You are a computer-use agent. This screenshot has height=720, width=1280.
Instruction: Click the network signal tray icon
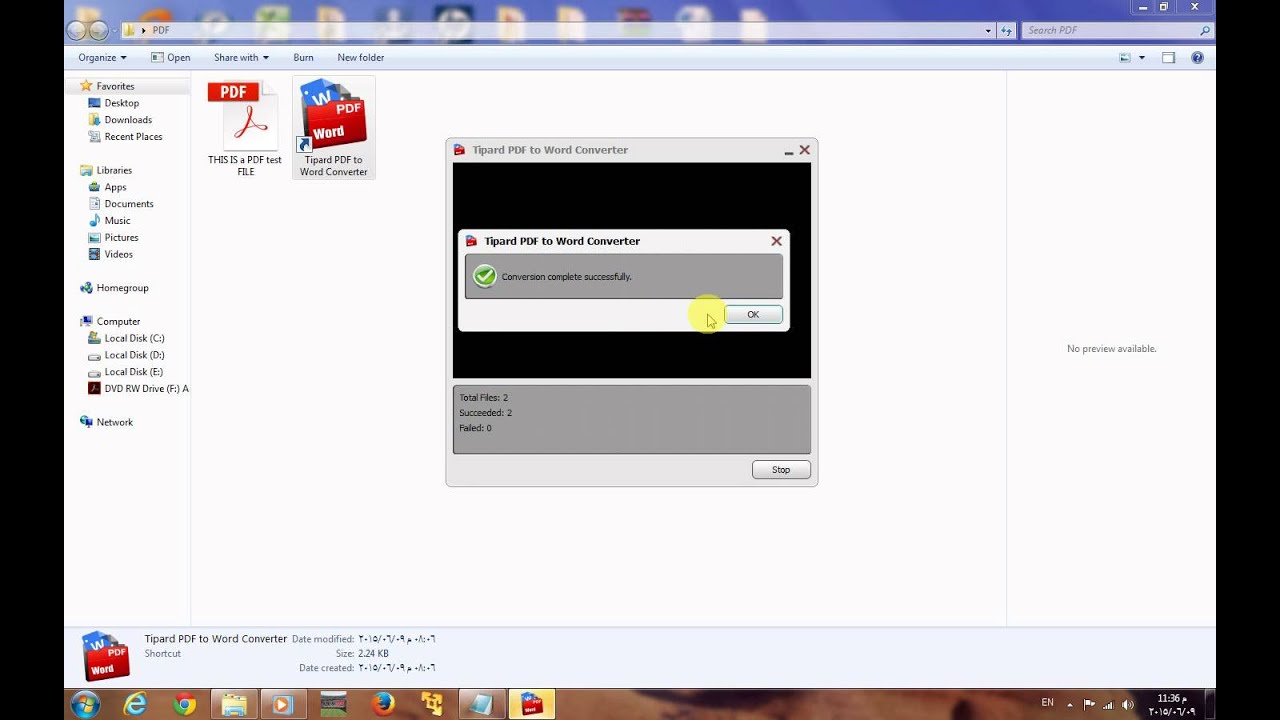coord(1108,704)
